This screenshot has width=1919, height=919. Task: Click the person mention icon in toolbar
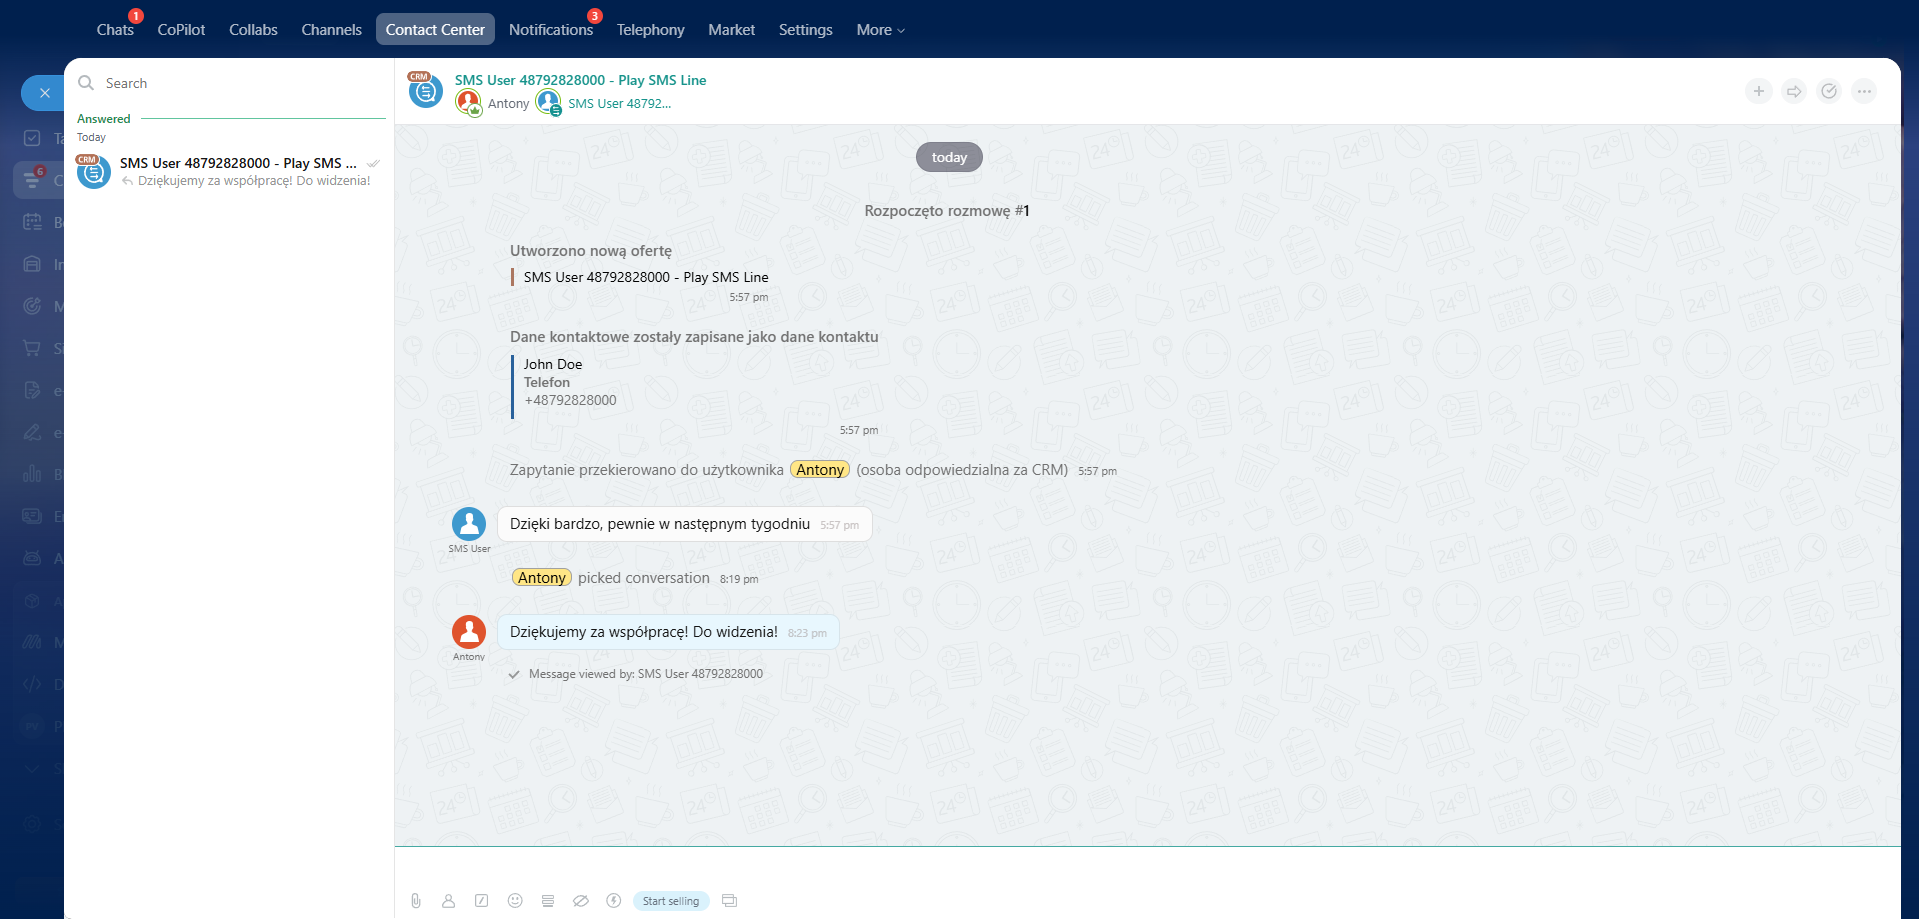coord(449,901)
